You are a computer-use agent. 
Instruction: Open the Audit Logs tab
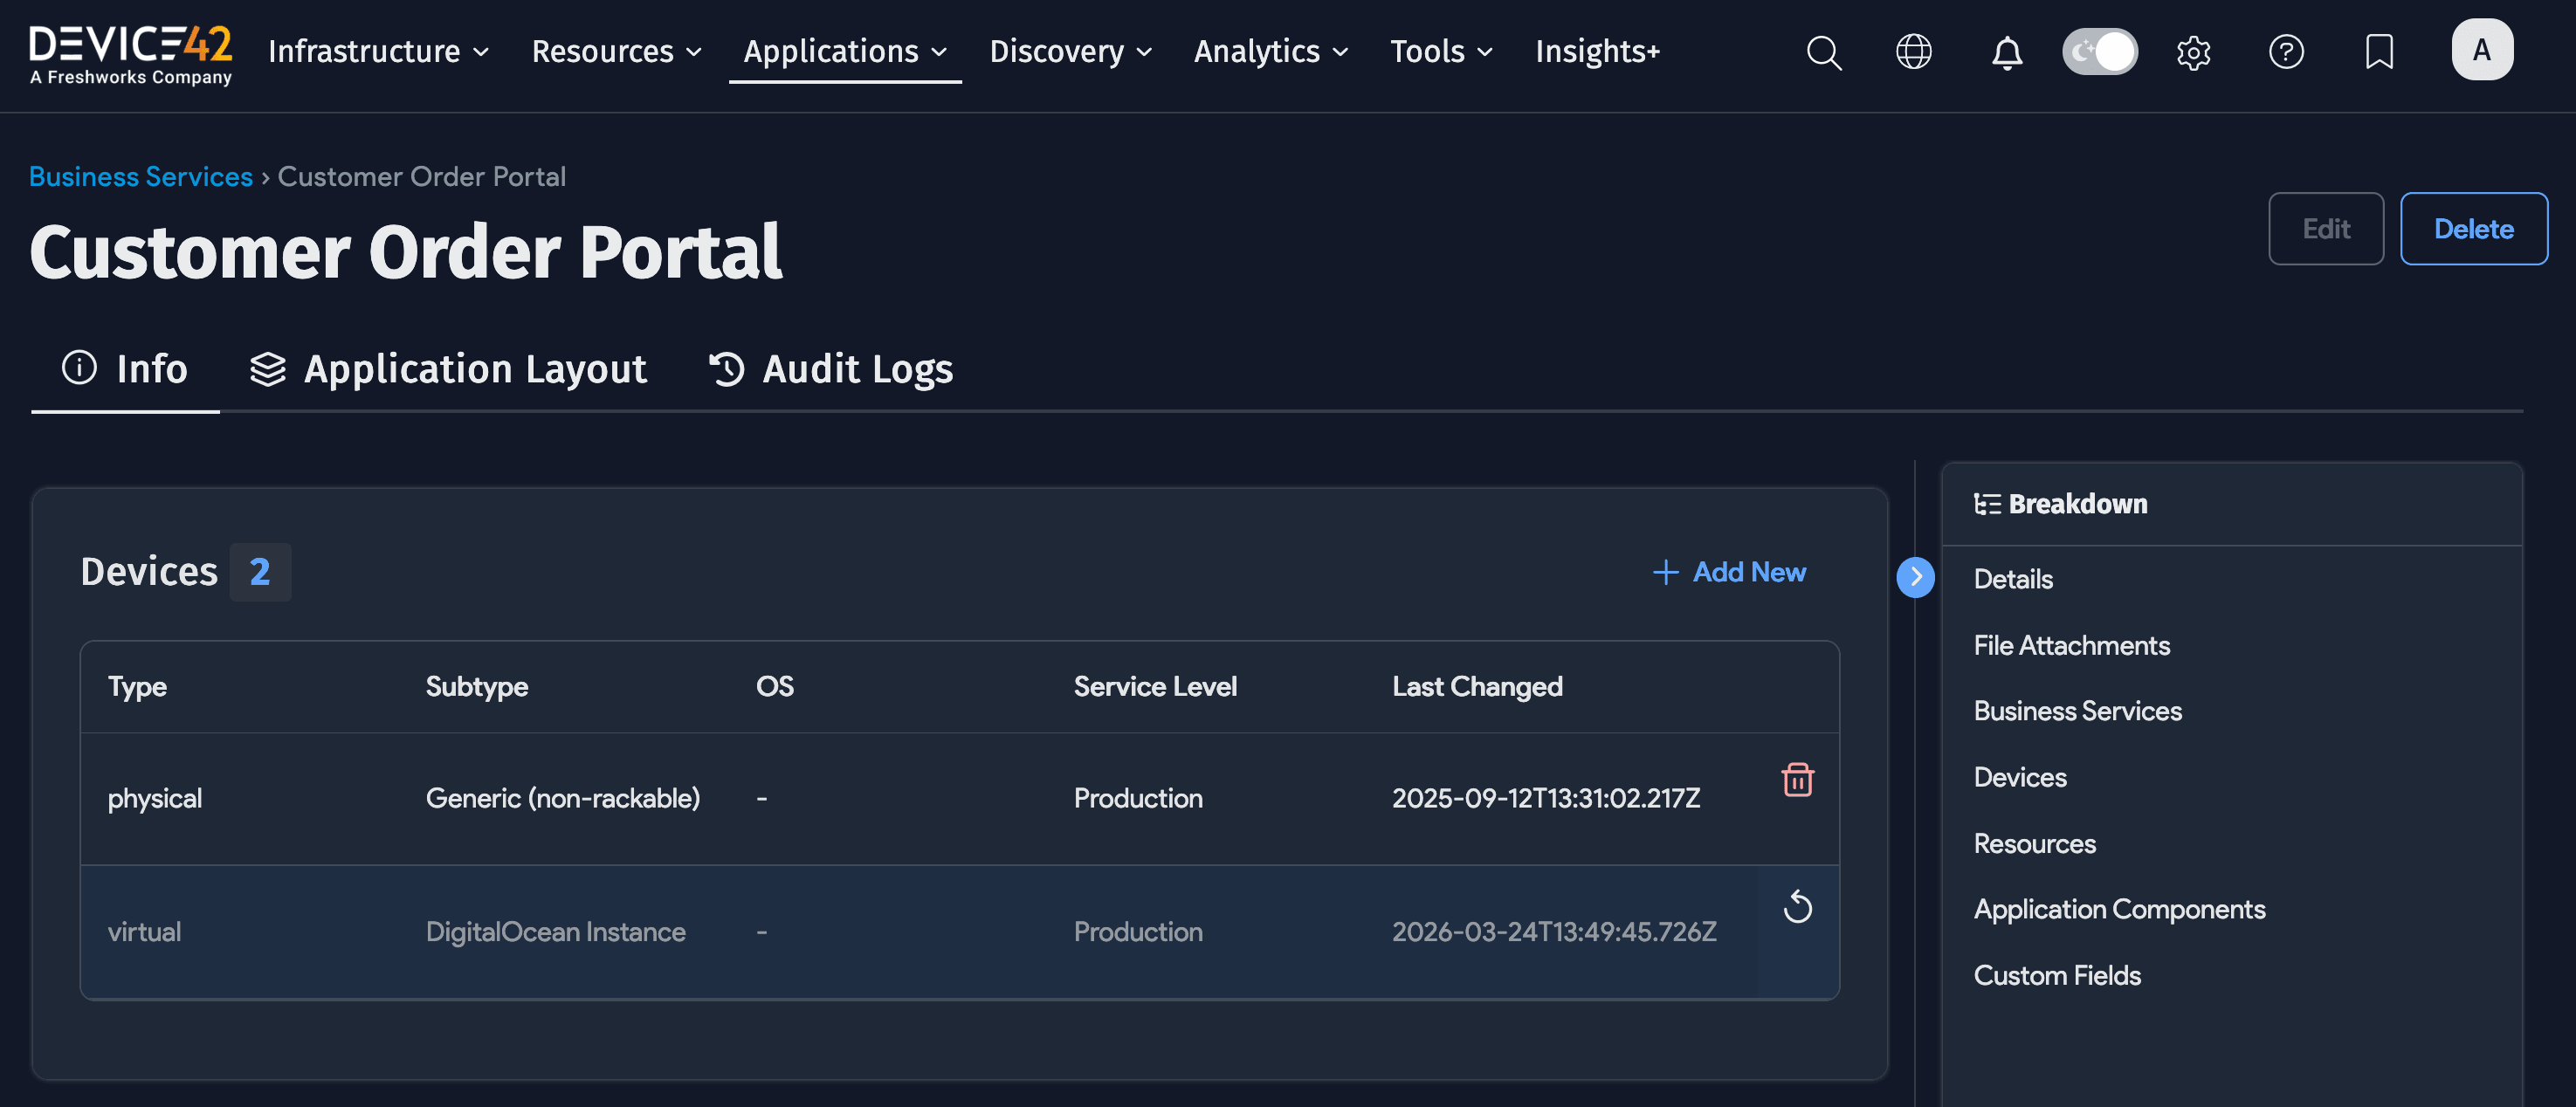[x=831, y=369]
